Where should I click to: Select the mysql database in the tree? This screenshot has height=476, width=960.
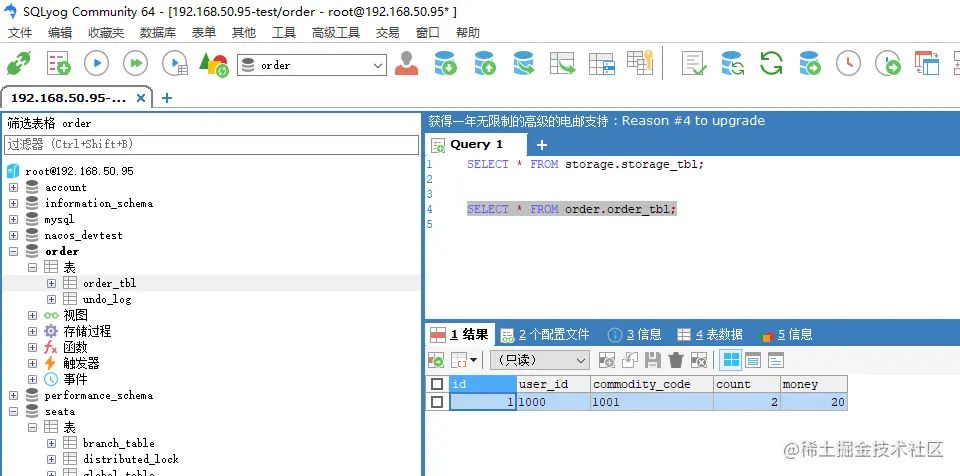[x=59, y=219]
